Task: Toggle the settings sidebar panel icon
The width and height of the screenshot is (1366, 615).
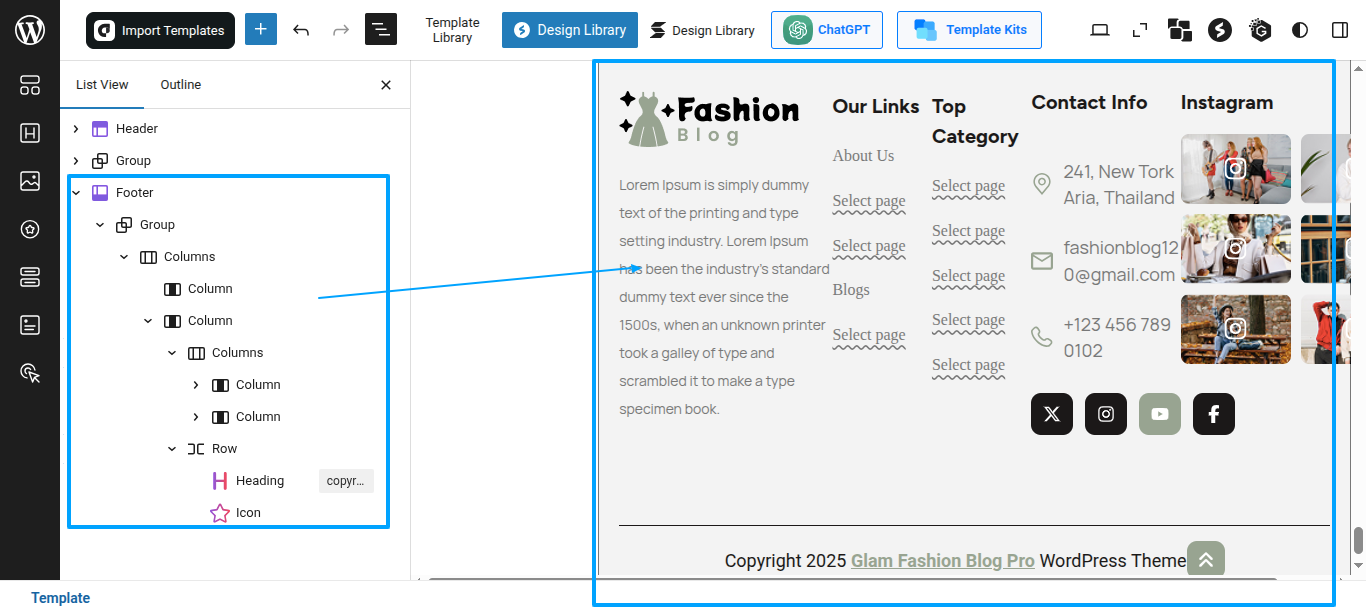Action: [1340, 30]
